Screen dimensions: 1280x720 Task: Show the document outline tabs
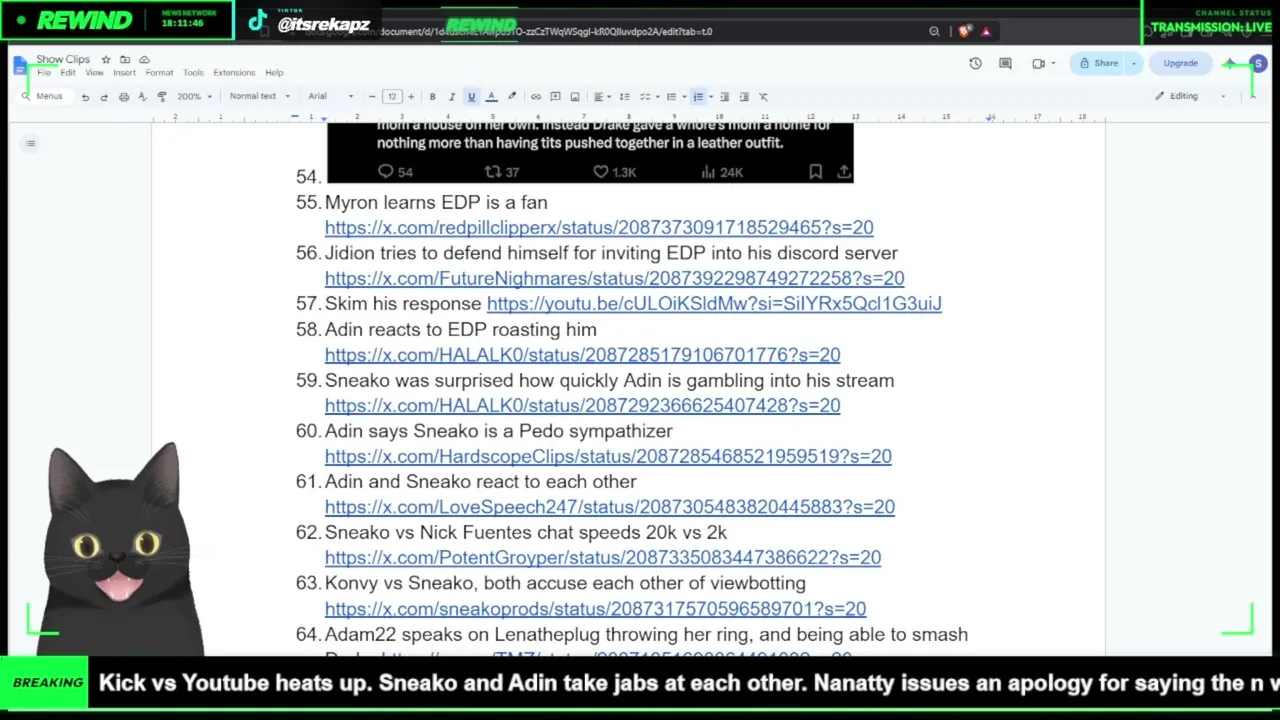tap(30, 144)
